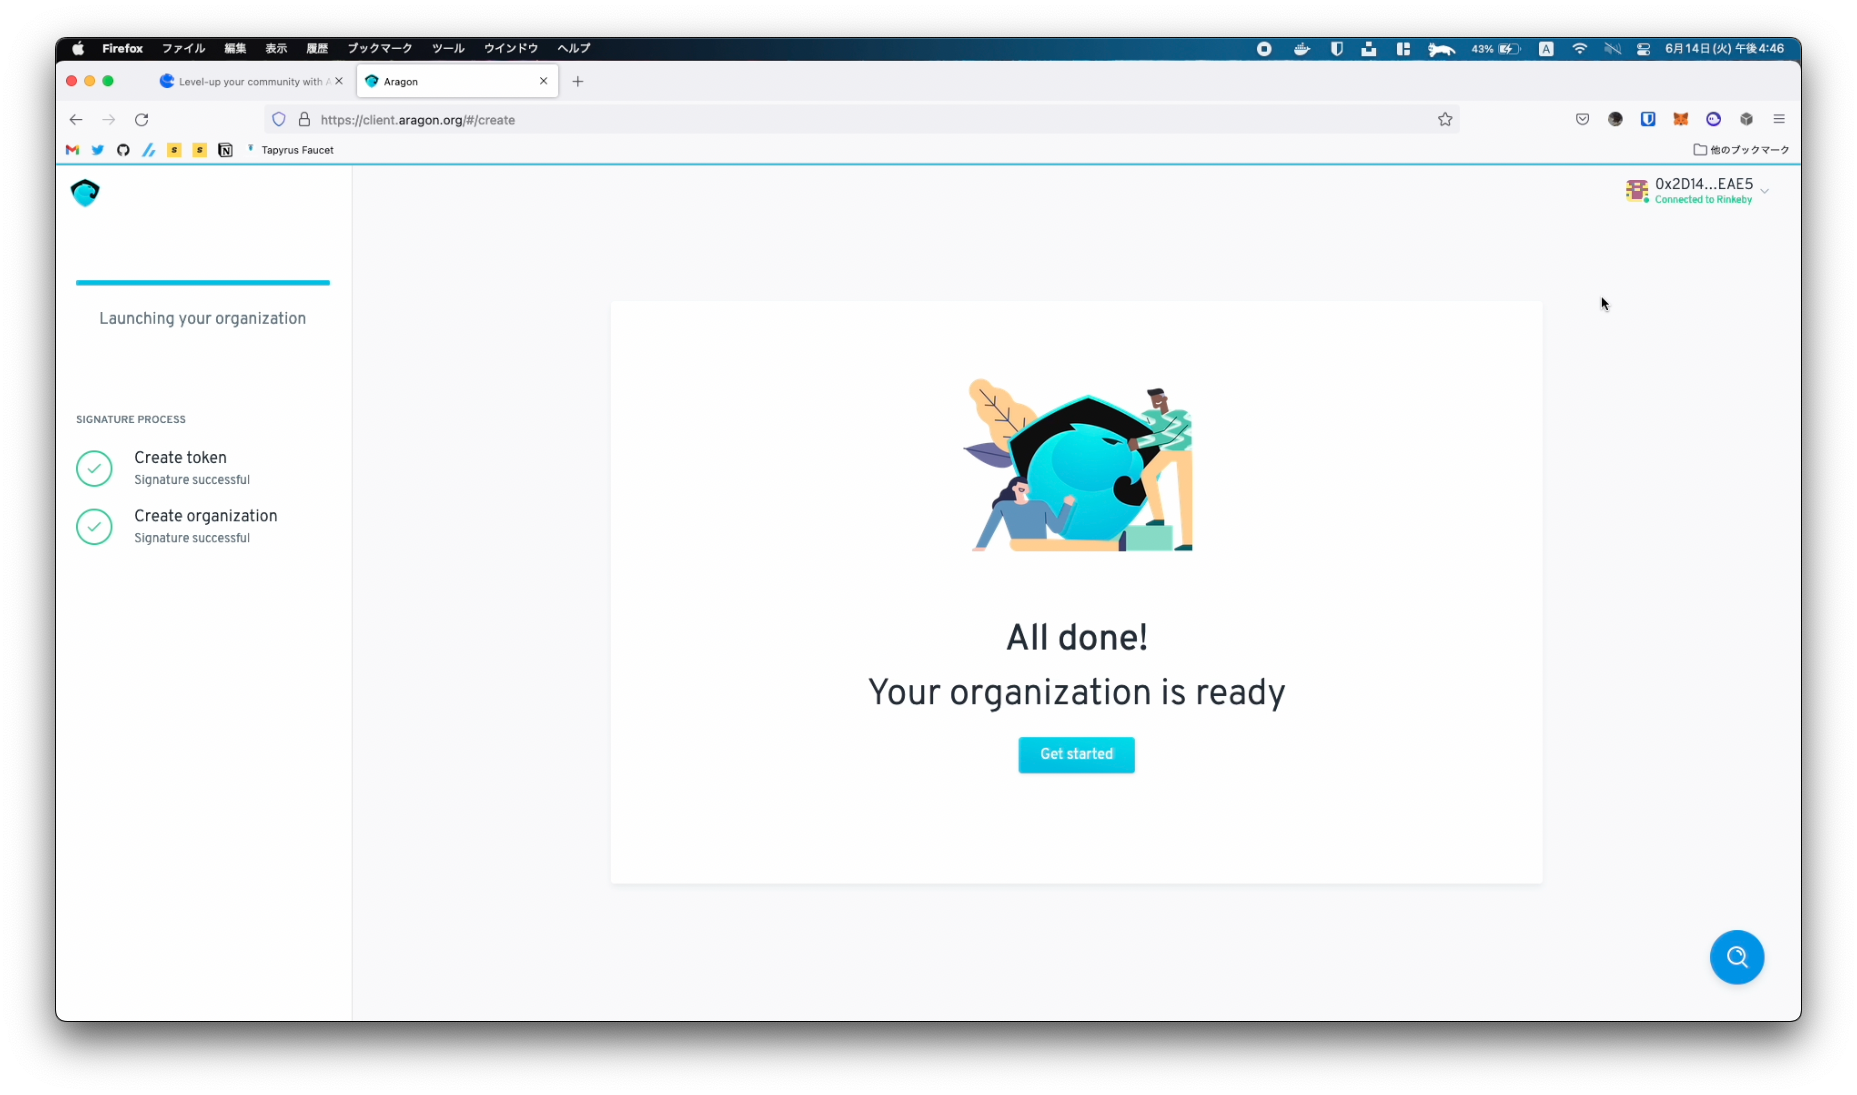Expand the 他のブックマーク folder
Screen dimensions: 1857x1095
point(1741,150)
